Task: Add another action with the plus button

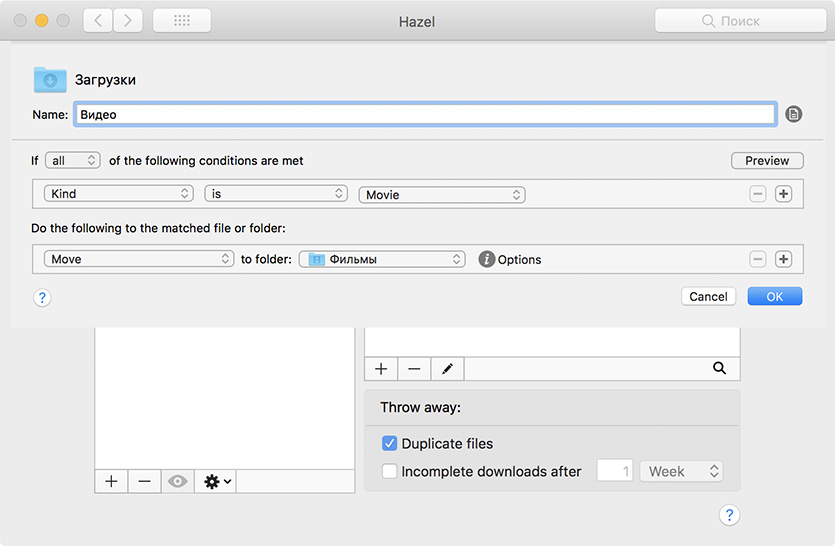Action: [x=783, y=259]
